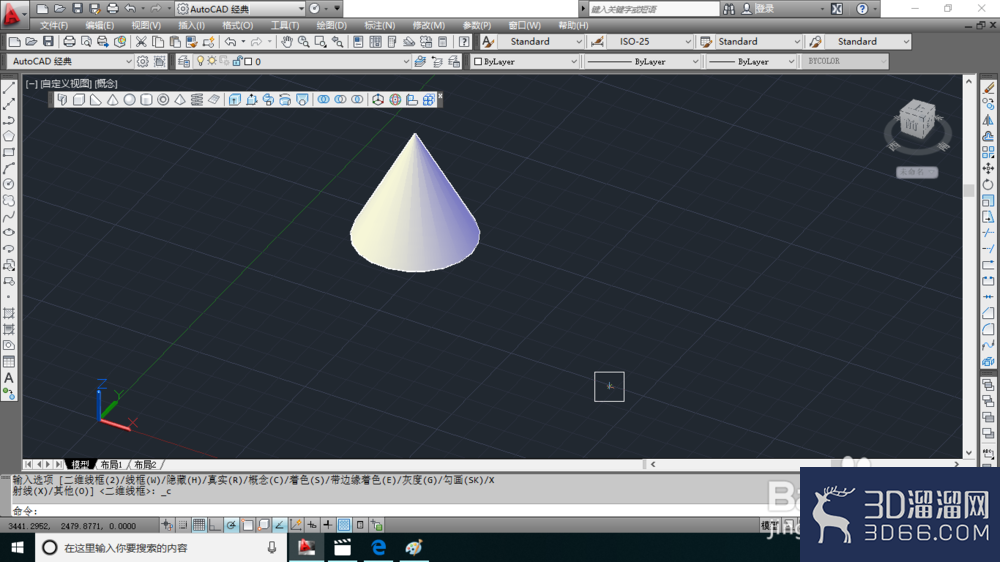1000x562 pixels.
Task: Open the 文件(F) menu
Action: [x=54, y=26]
